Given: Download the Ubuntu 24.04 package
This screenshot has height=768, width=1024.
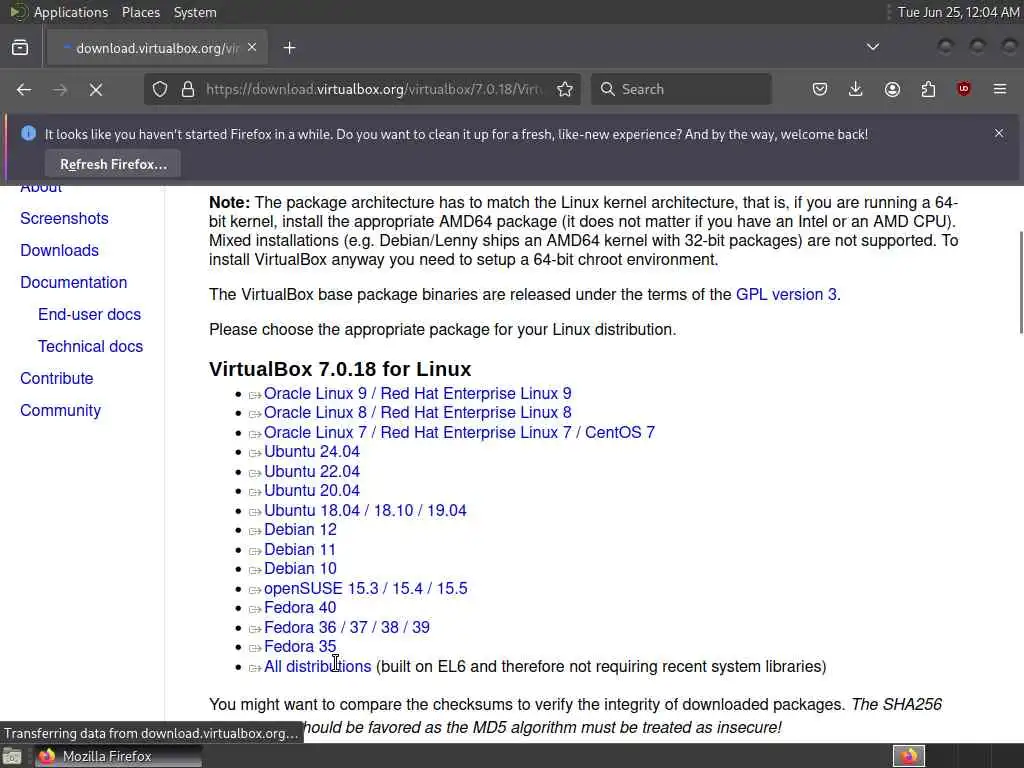Looking at the screenshot, I should click(312, 452).
